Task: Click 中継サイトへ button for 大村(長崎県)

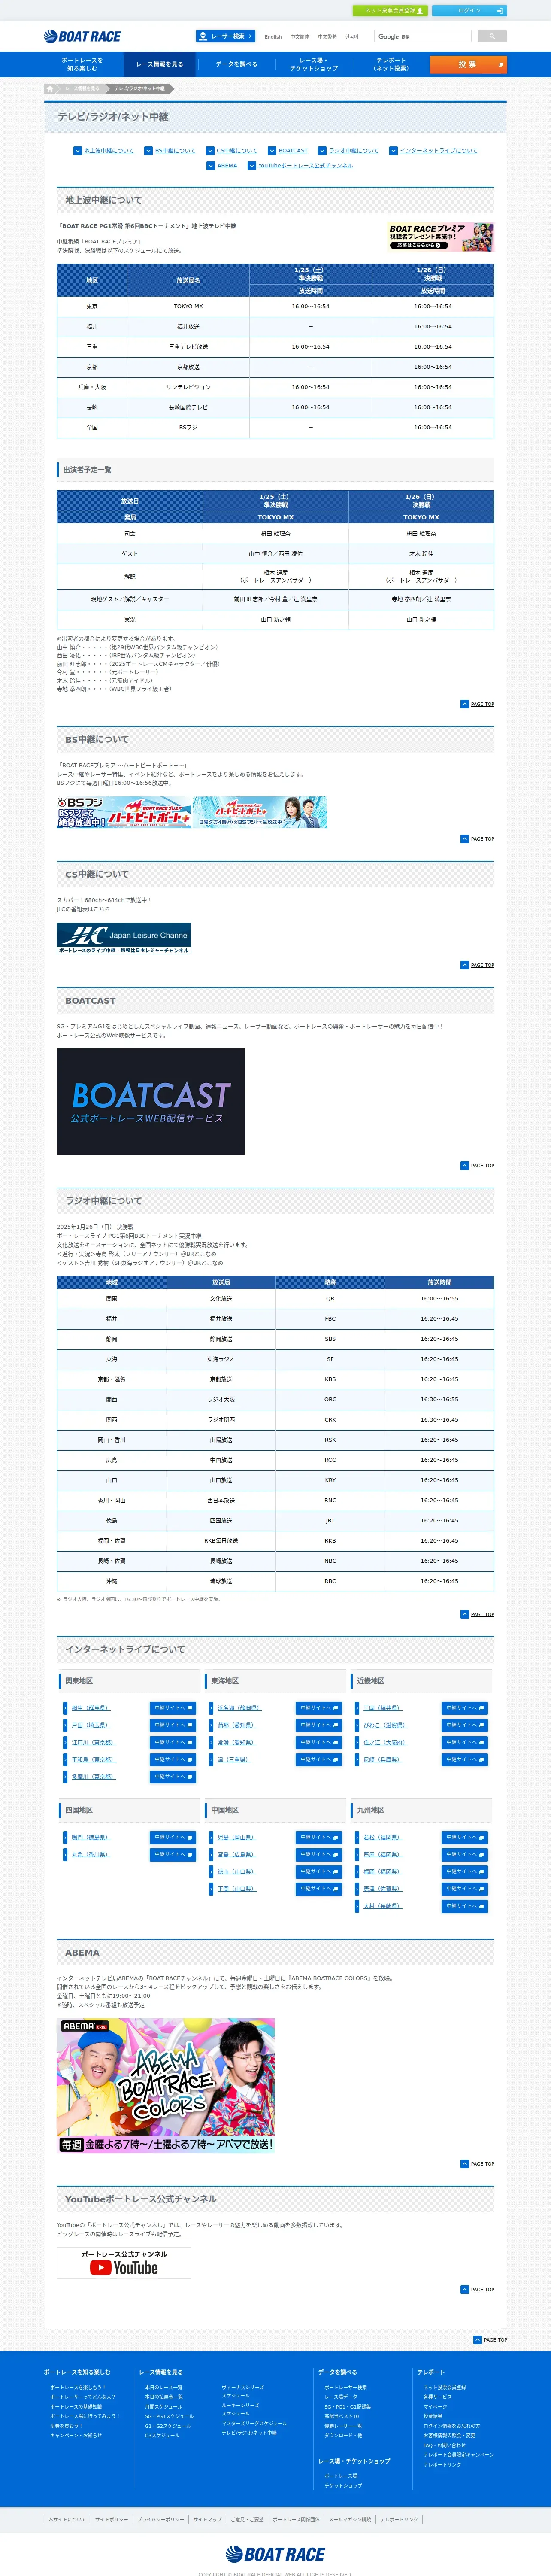Action: 465,1905
